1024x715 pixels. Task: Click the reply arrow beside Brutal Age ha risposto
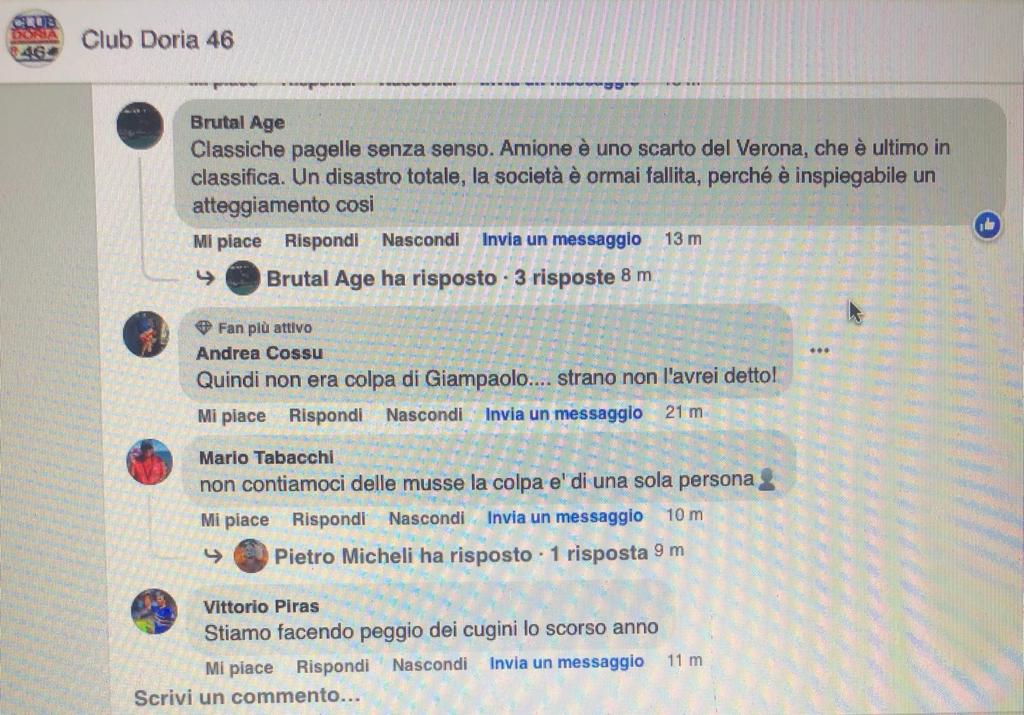205,278
